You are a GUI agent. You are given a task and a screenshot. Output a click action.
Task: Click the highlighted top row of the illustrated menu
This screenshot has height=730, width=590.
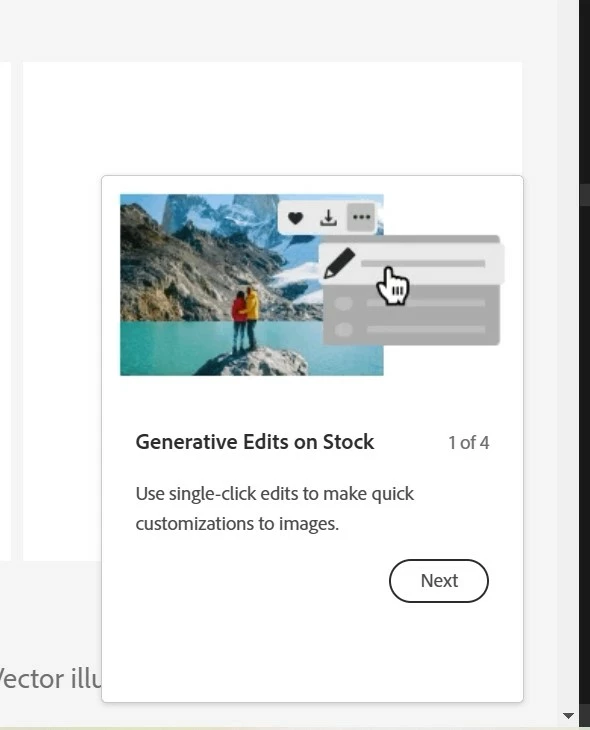(x=412, y=264)
